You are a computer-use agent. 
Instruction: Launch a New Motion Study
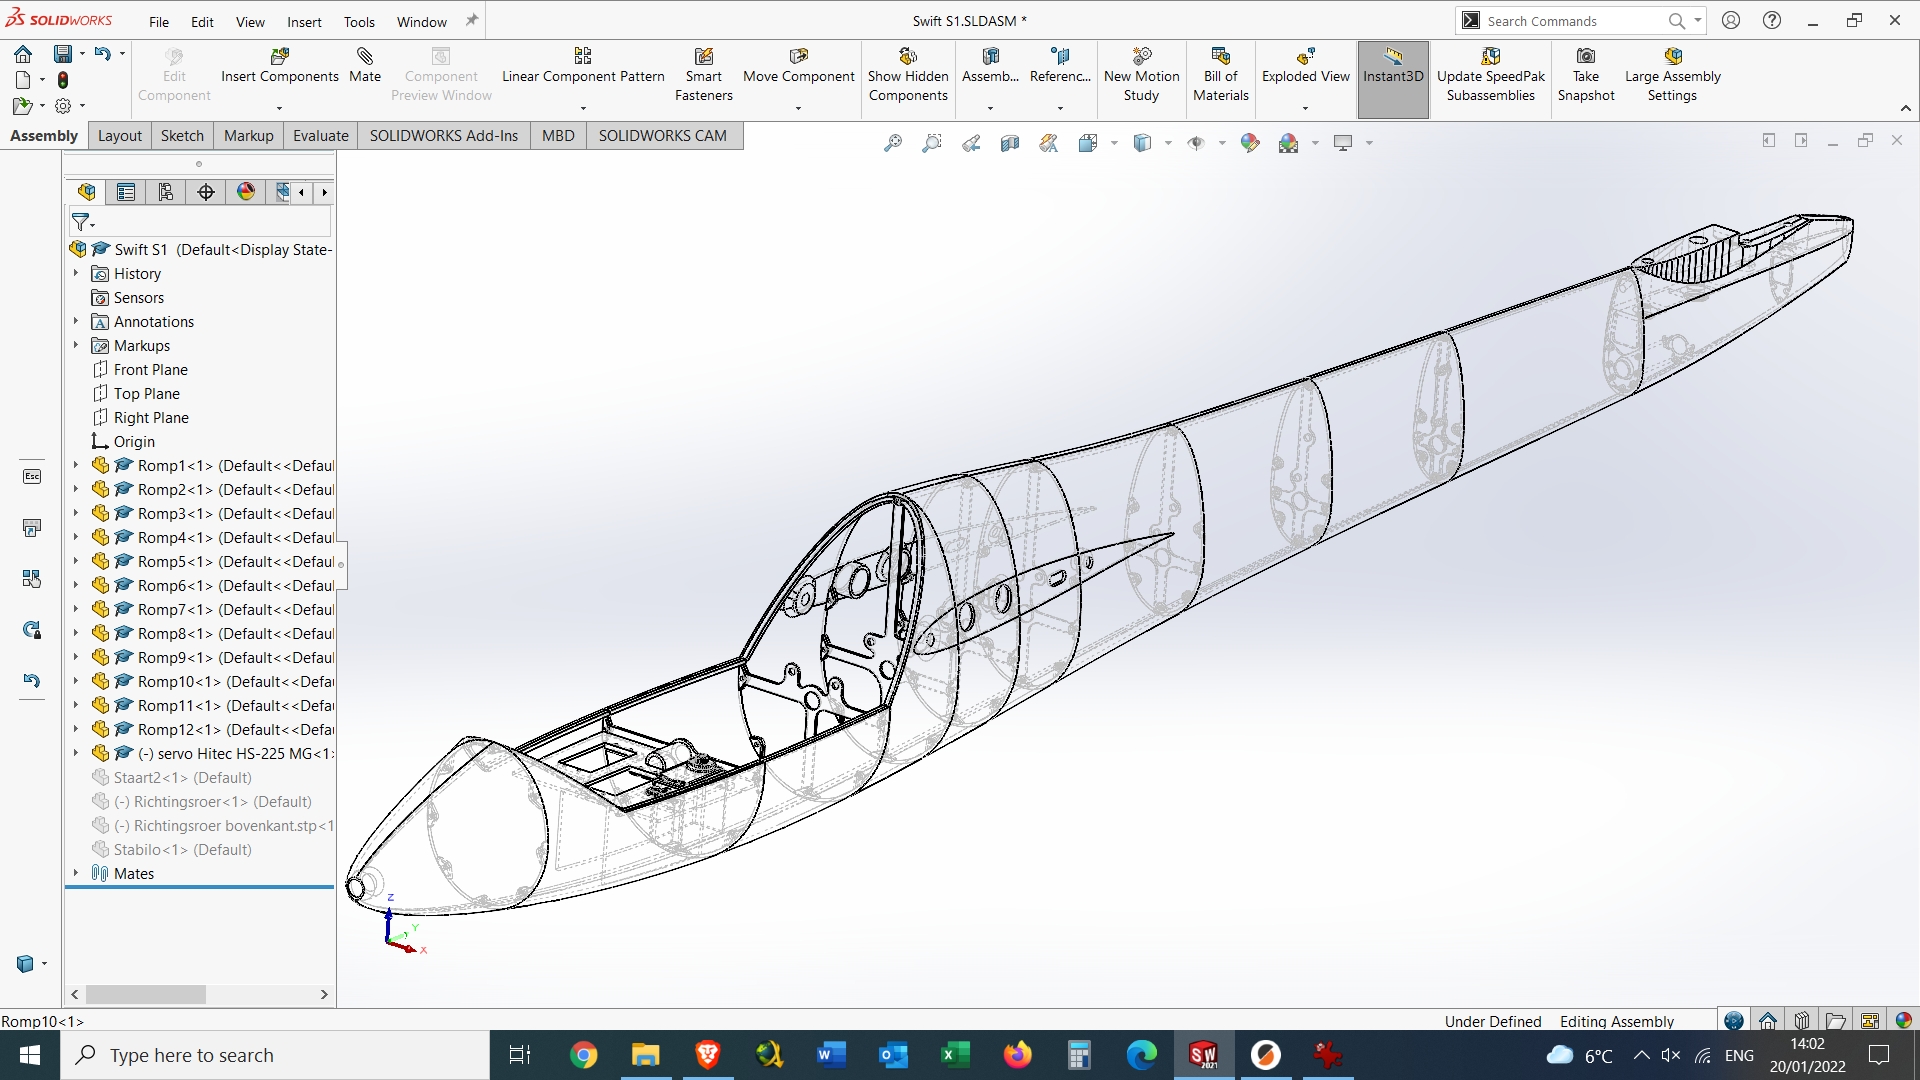(x=1141, y=75)
